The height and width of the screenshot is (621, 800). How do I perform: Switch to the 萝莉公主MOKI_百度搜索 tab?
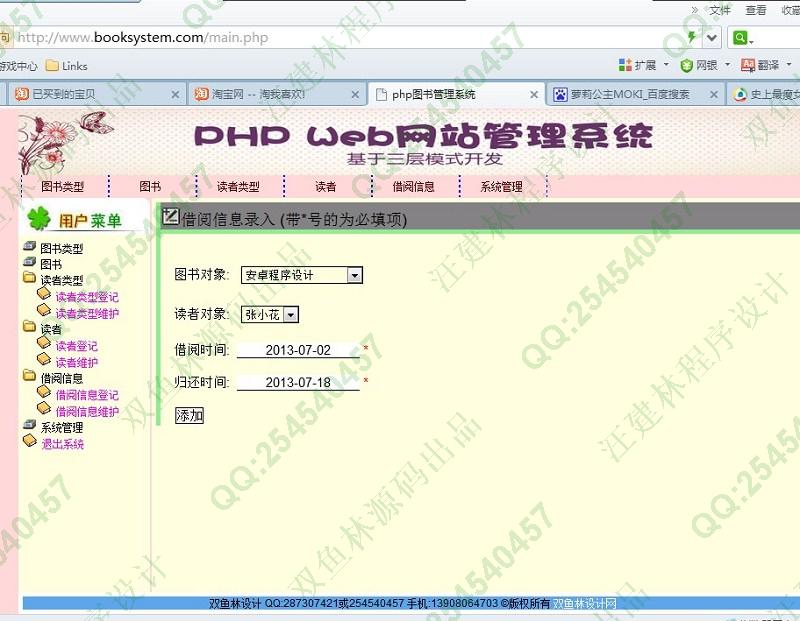(635, 95)
